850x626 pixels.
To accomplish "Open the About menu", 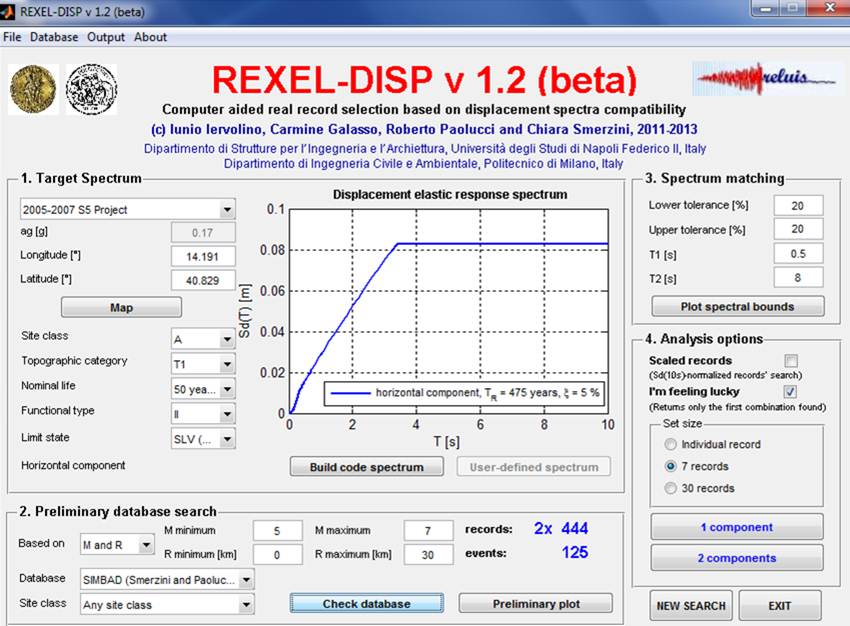I will pyautogui.click(x=150, y=37).
